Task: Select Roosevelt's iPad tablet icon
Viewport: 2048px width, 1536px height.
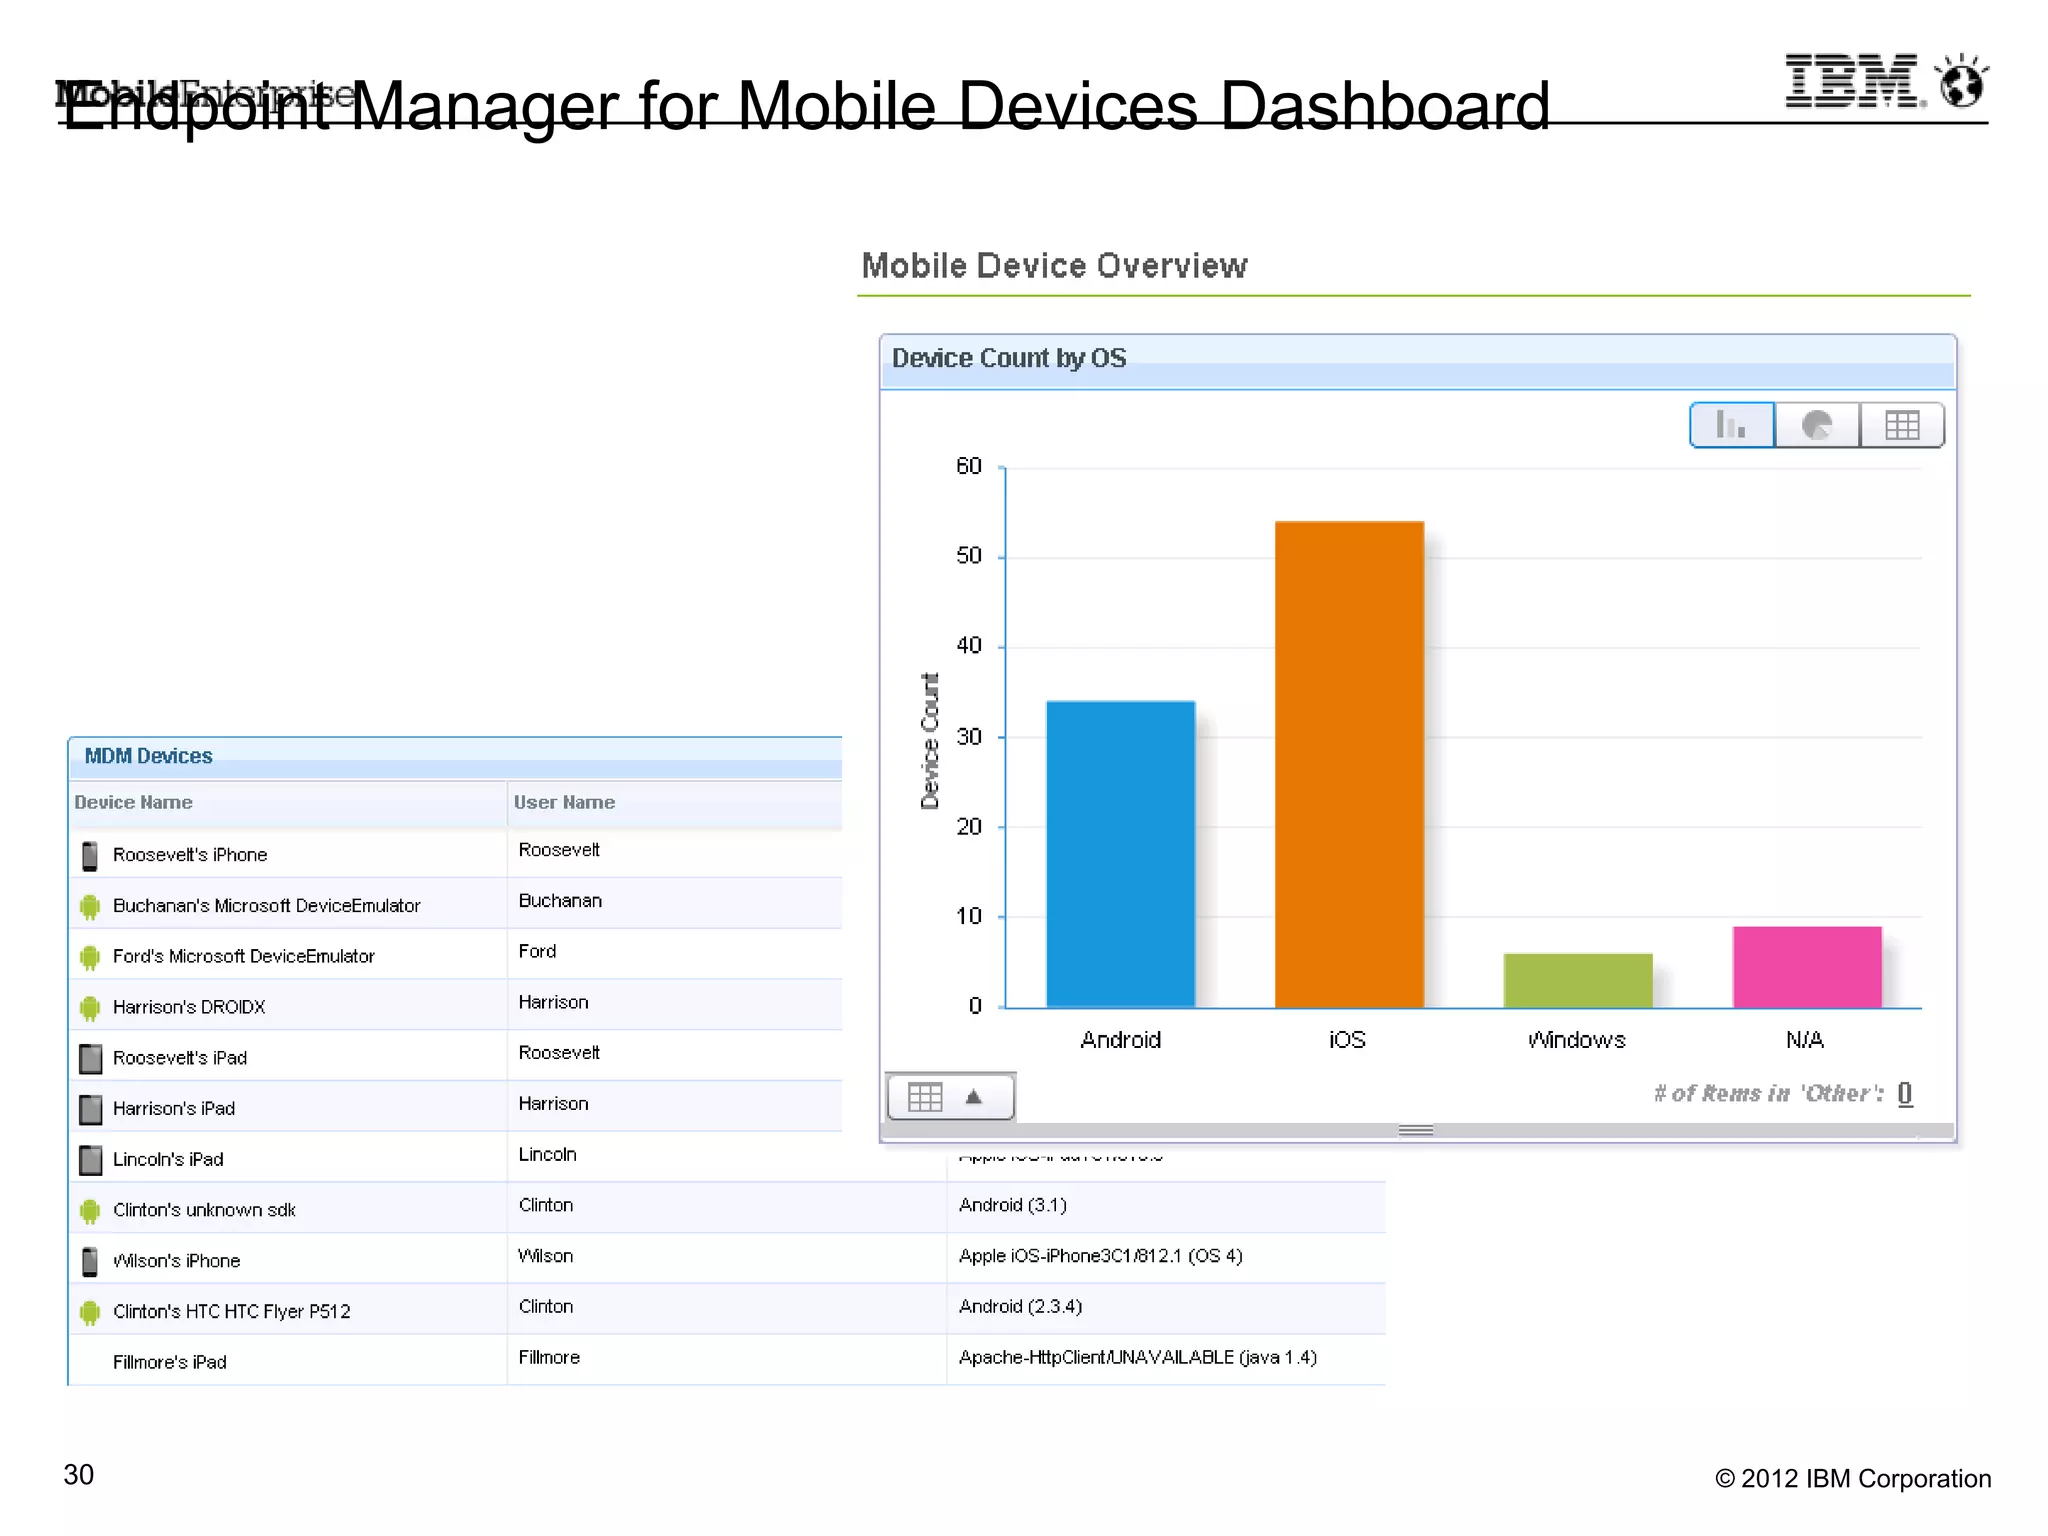Action: (91, 1059)
